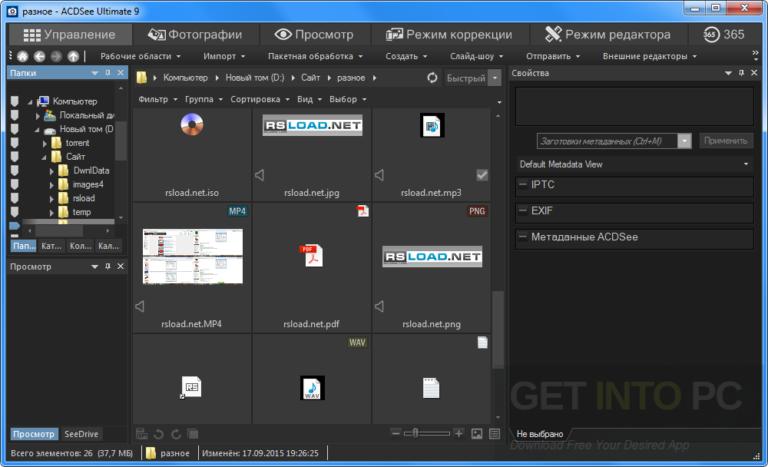The width and height of the screenshot is (768, 467).
Task: Go up one folder with up arrow icon
Action: pos(73,56)
